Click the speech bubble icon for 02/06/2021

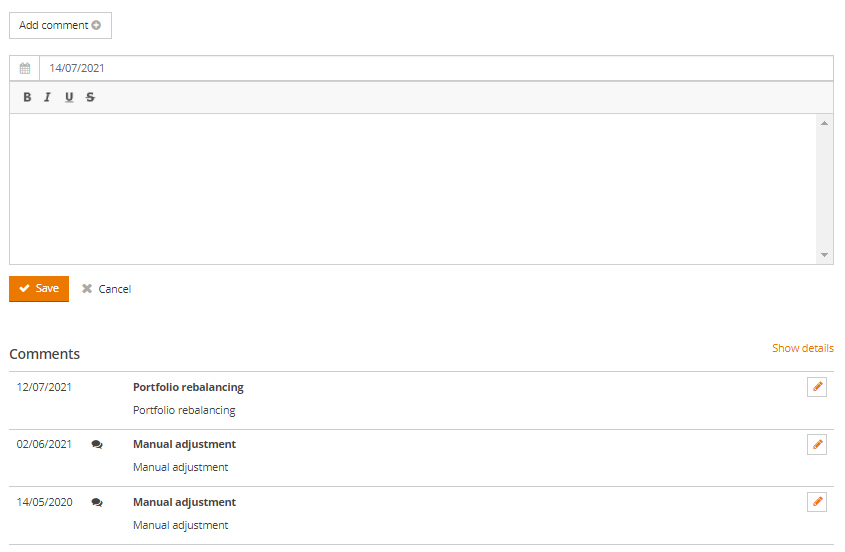(x=97, y=445)
